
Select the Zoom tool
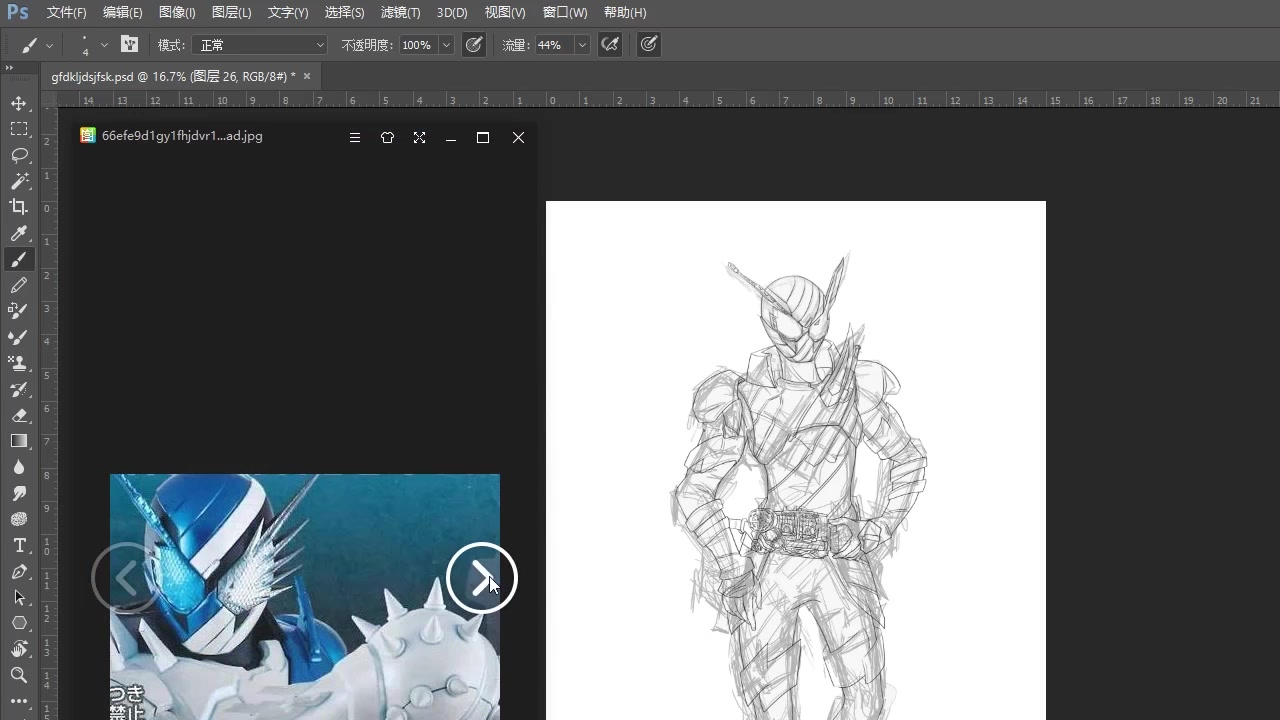[x=19, y=675]
